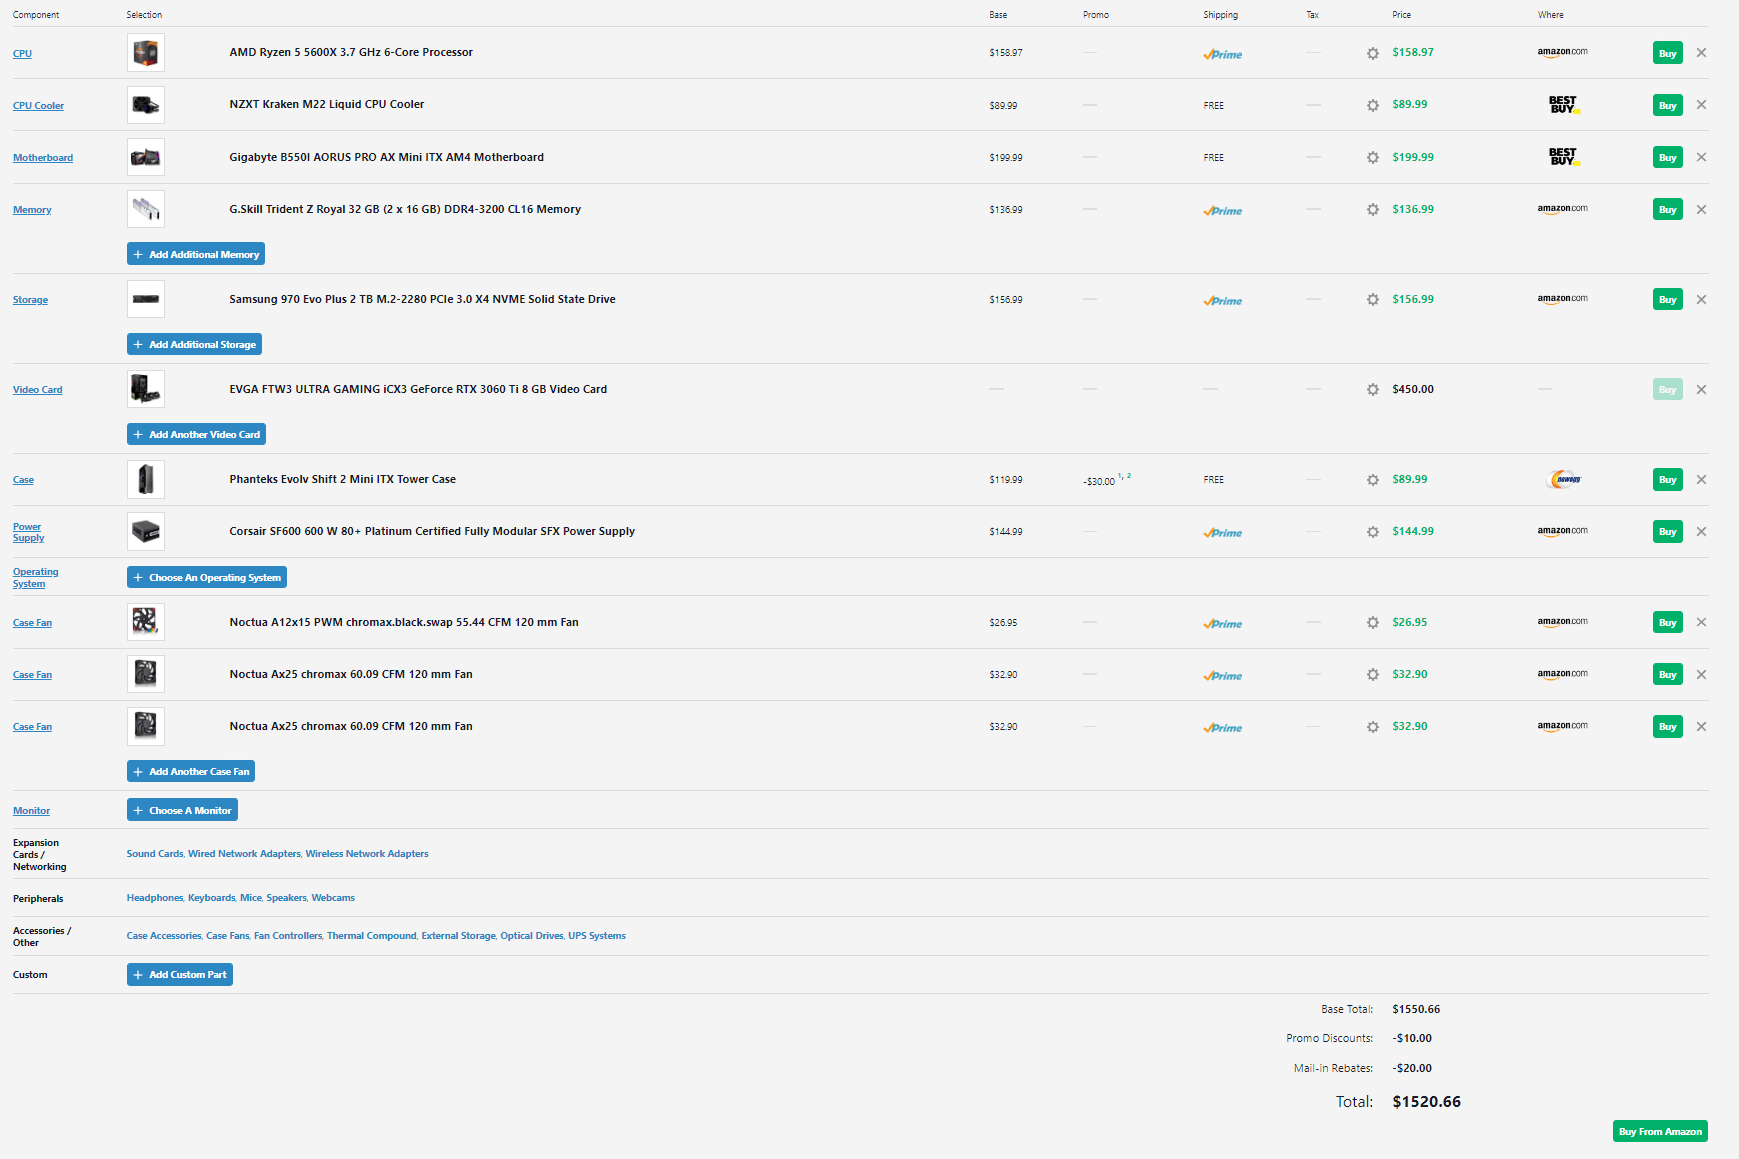Choose a monitor for the build

click(x=182, y=810)
